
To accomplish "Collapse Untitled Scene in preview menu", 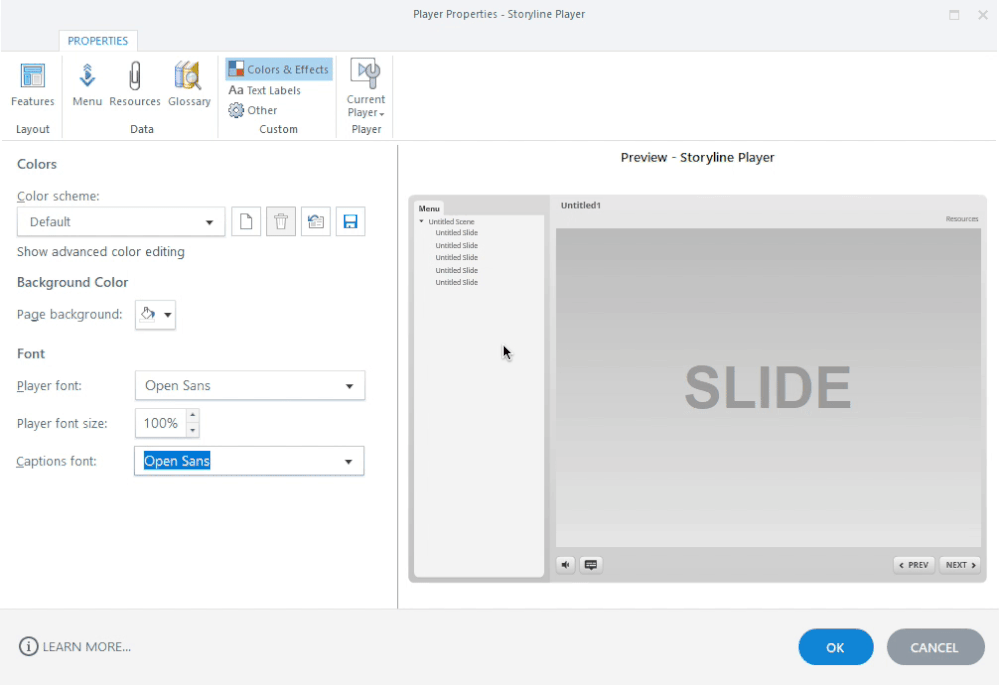I will [422, 222].
